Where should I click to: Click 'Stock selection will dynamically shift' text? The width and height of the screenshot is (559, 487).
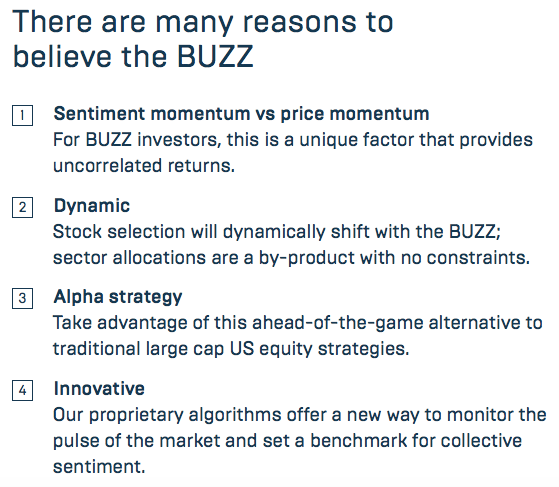click(211, 232)
